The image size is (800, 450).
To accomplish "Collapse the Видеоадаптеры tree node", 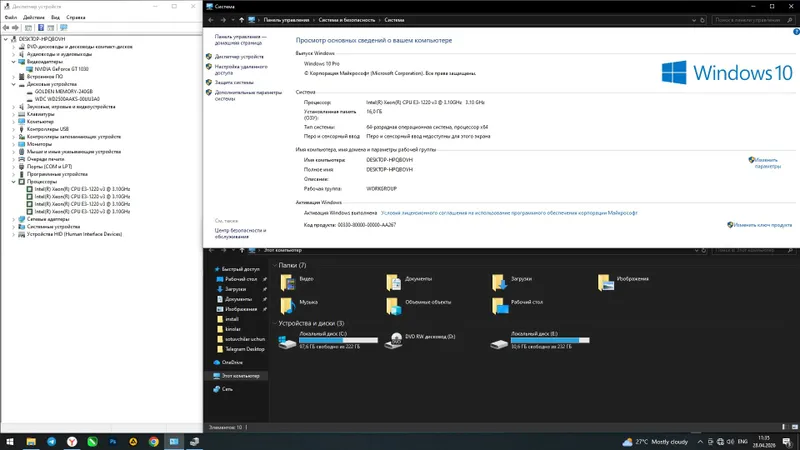I will 14,62.
